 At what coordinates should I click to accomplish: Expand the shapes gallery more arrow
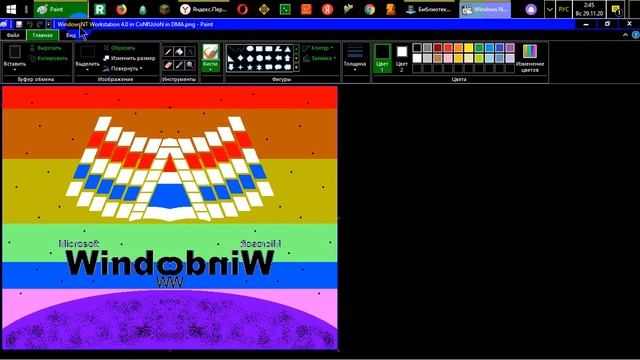(x=296, y=67)
